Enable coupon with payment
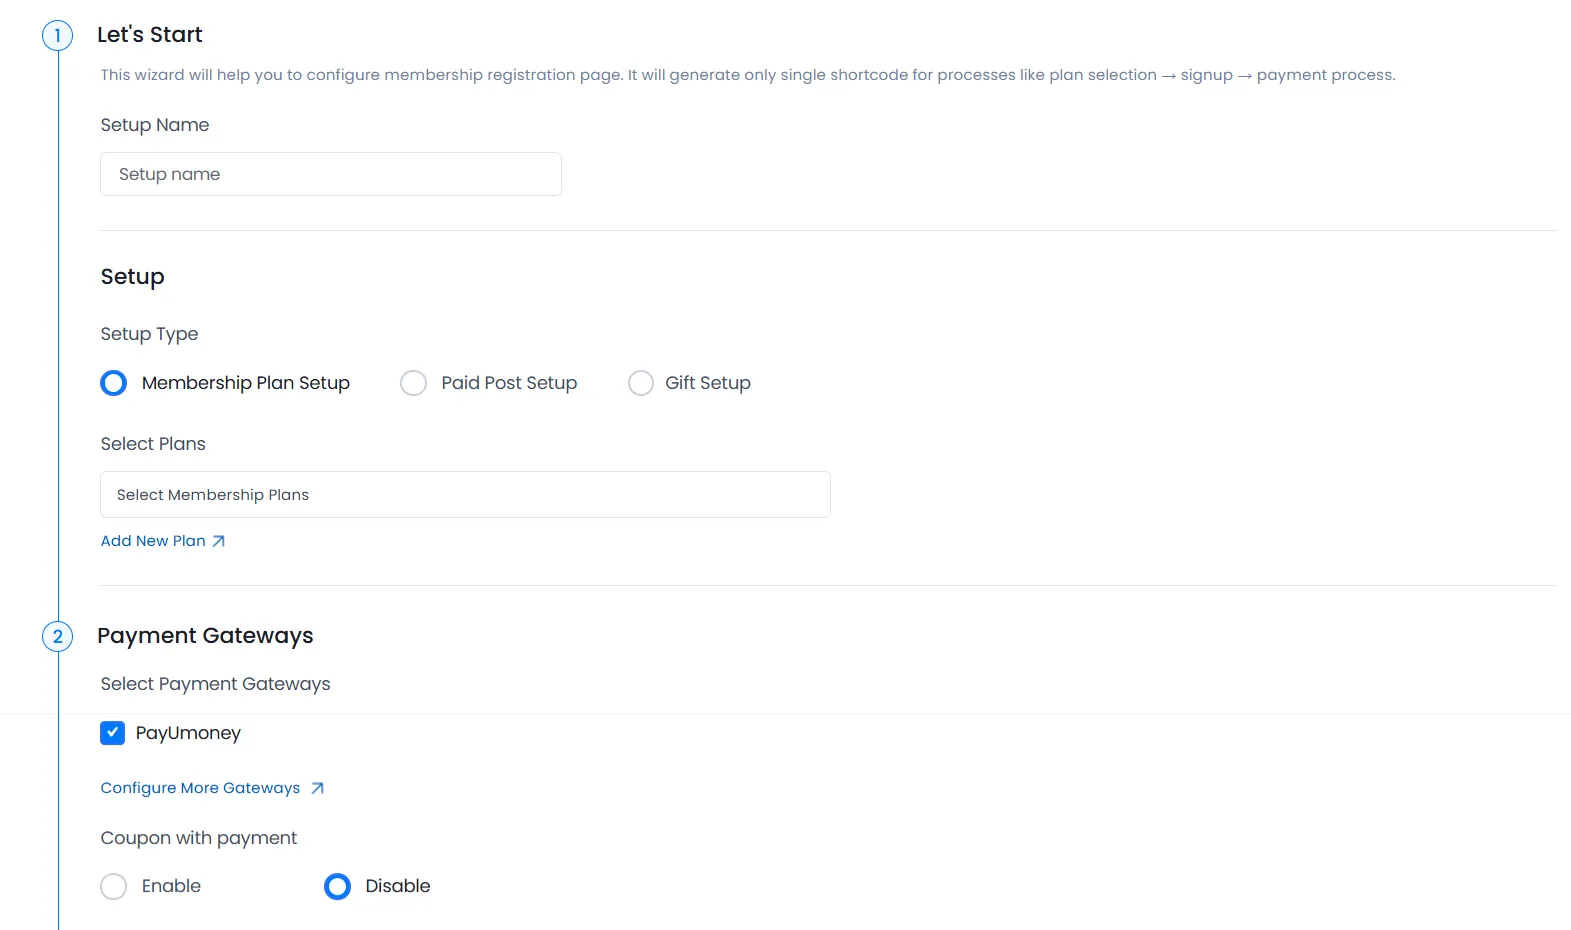 [113, 886]
